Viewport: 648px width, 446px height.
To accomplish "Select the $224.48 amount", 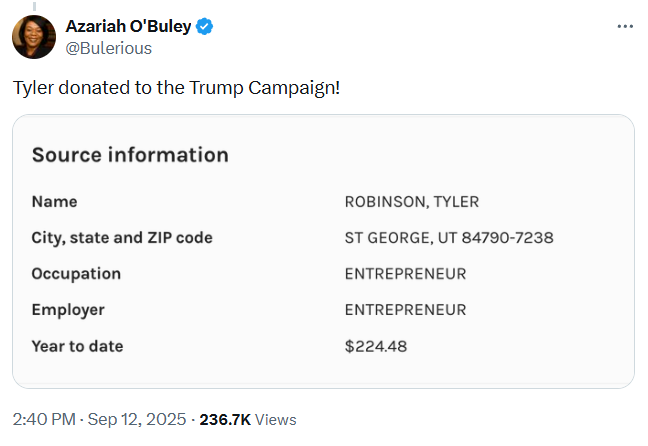I will pyautogui.click(x=376, y=346).
